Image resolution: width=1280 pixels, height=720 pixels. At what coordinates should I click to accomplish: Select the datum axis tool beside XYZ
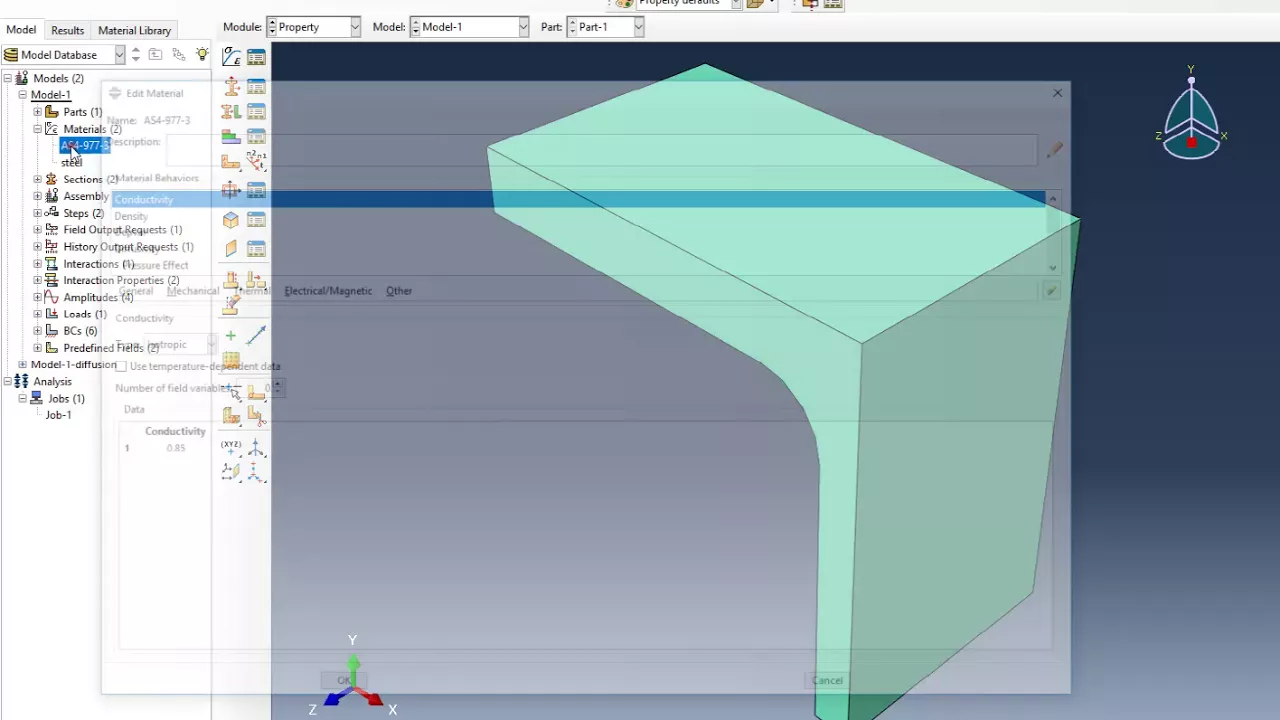pyautogui.click(x=256, y=447)
